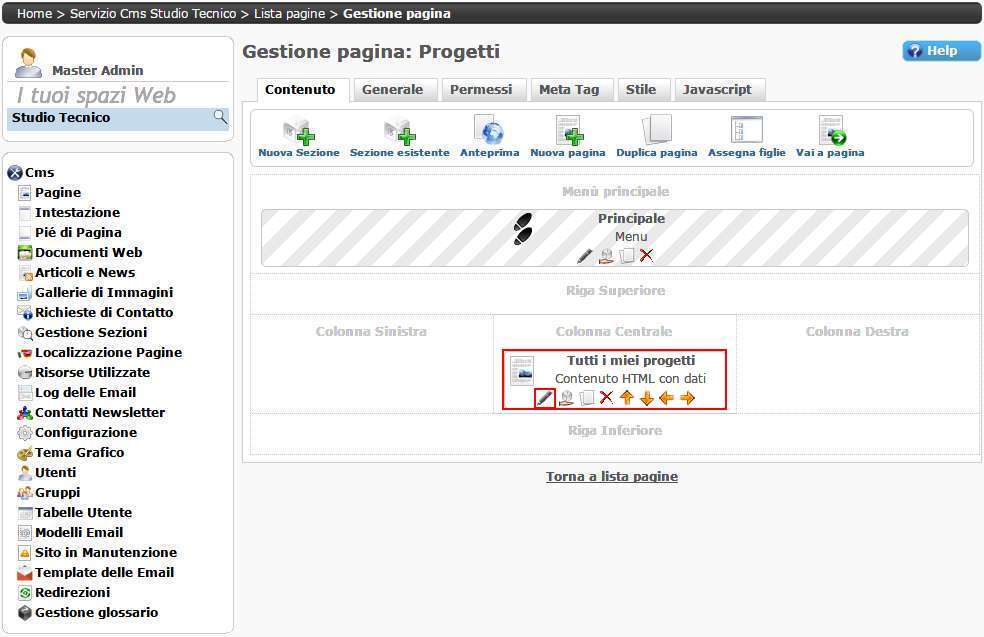Follow the Torna a lista pagine link
Viewport: 984px width, 637px height.
[612, 477]
